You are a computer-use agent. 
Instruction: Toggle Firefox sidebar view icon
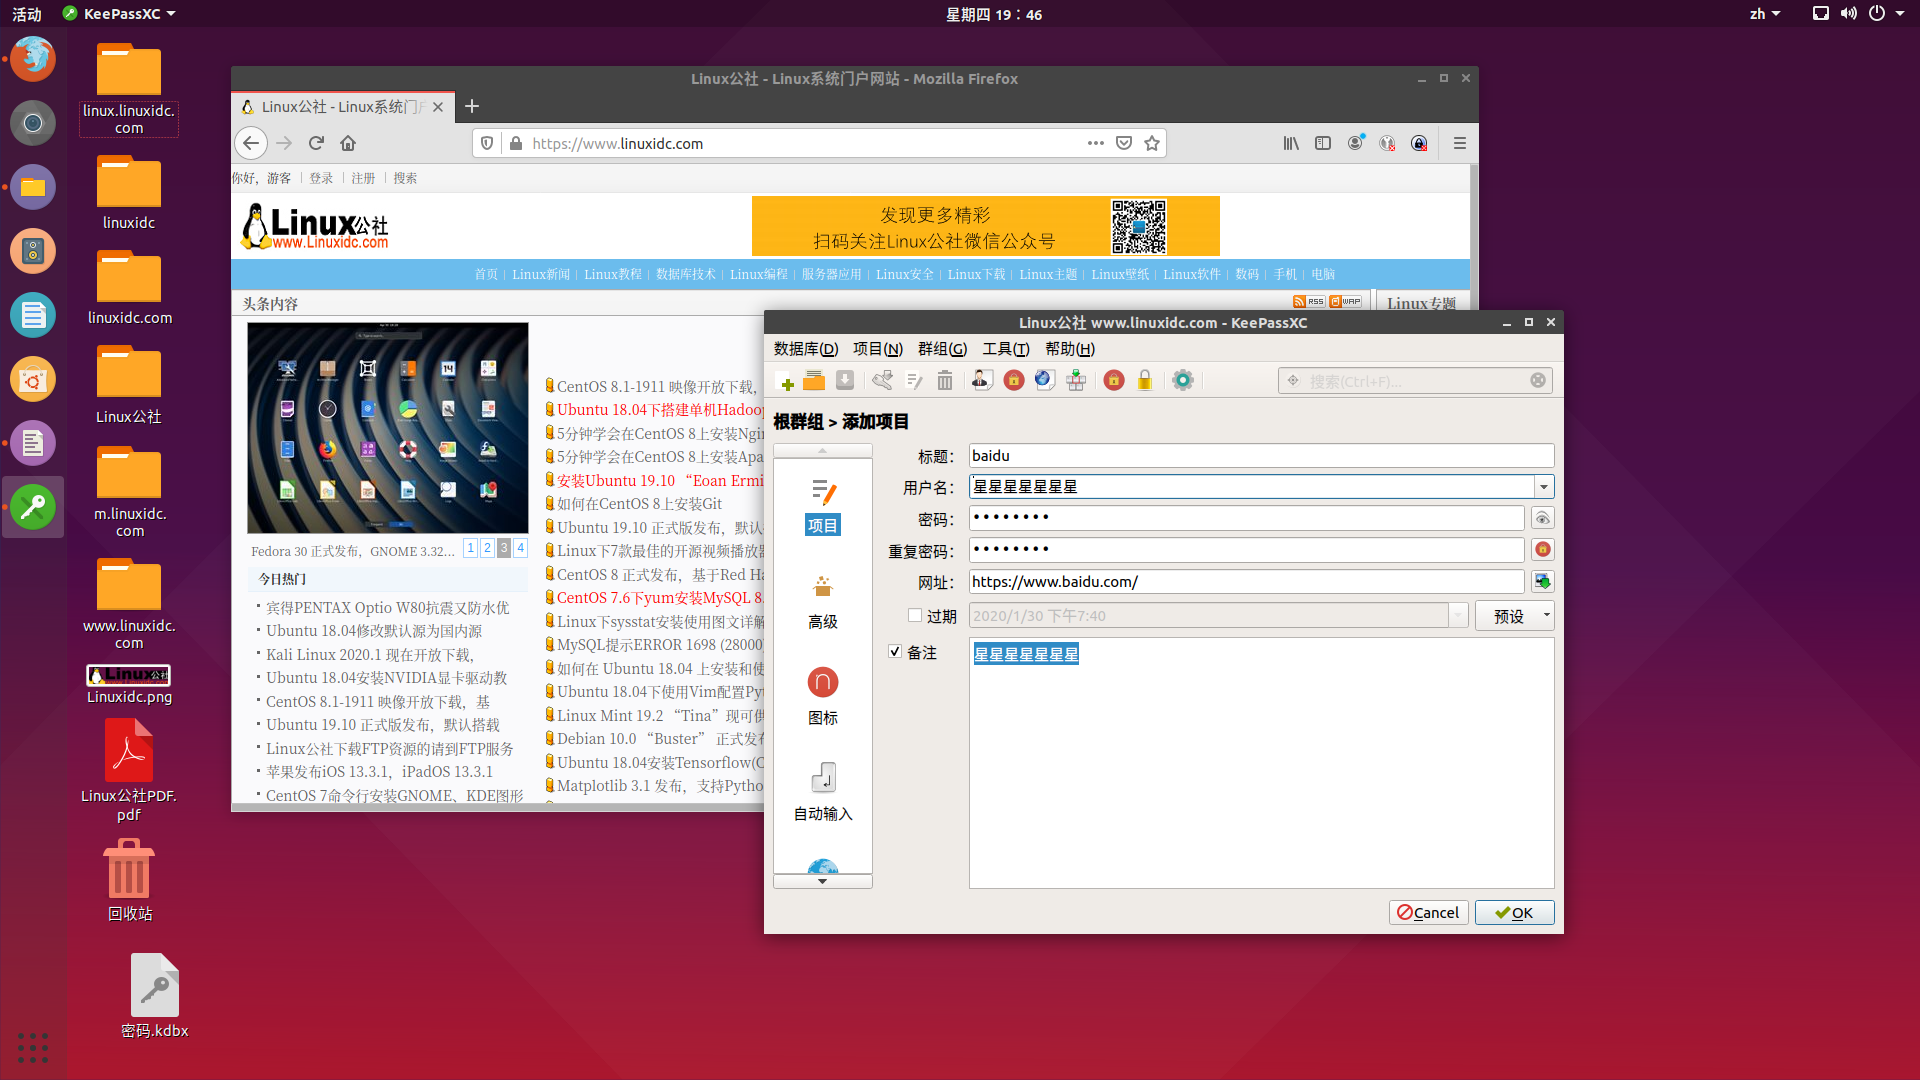1323,143
